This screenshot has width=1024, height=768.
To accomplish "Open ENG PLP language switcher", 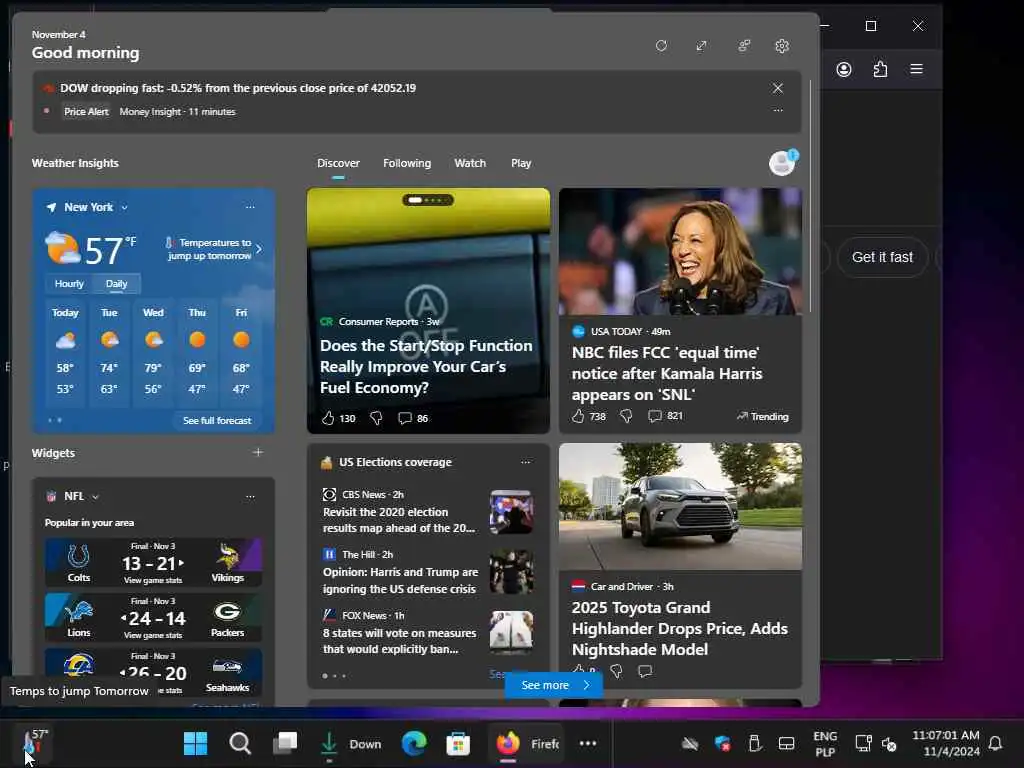I will click(825, 743).
